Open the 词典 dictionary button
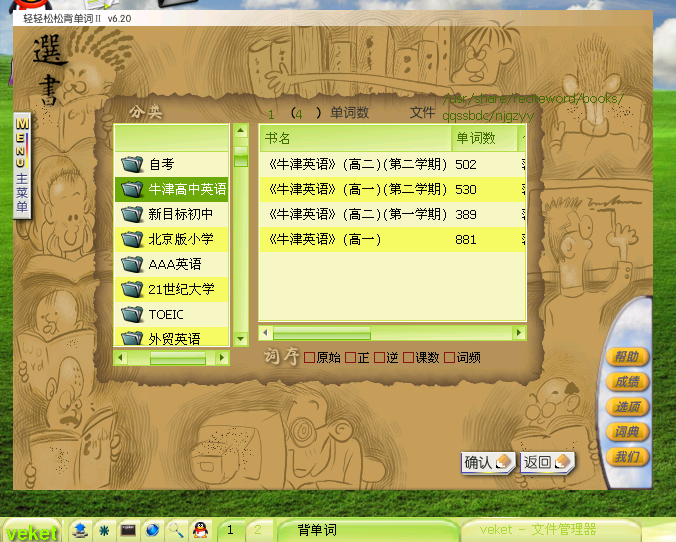 click(627, 432)
